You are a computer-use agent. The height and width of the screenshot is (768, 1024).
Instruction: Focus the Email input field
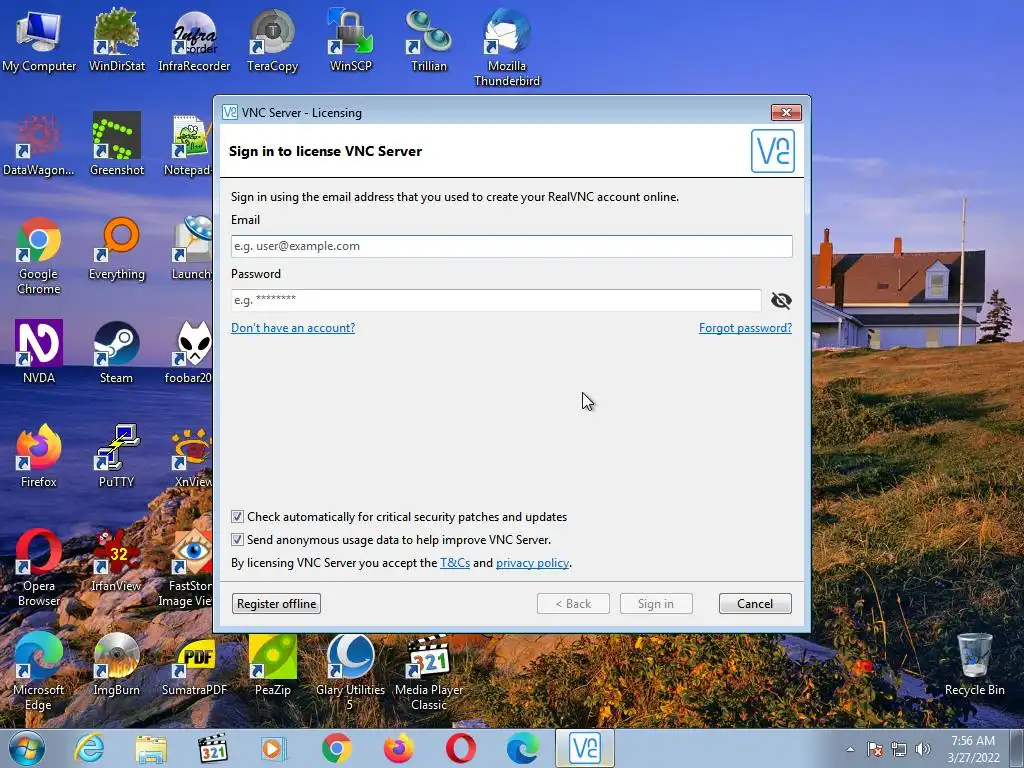tap(511, 246)
